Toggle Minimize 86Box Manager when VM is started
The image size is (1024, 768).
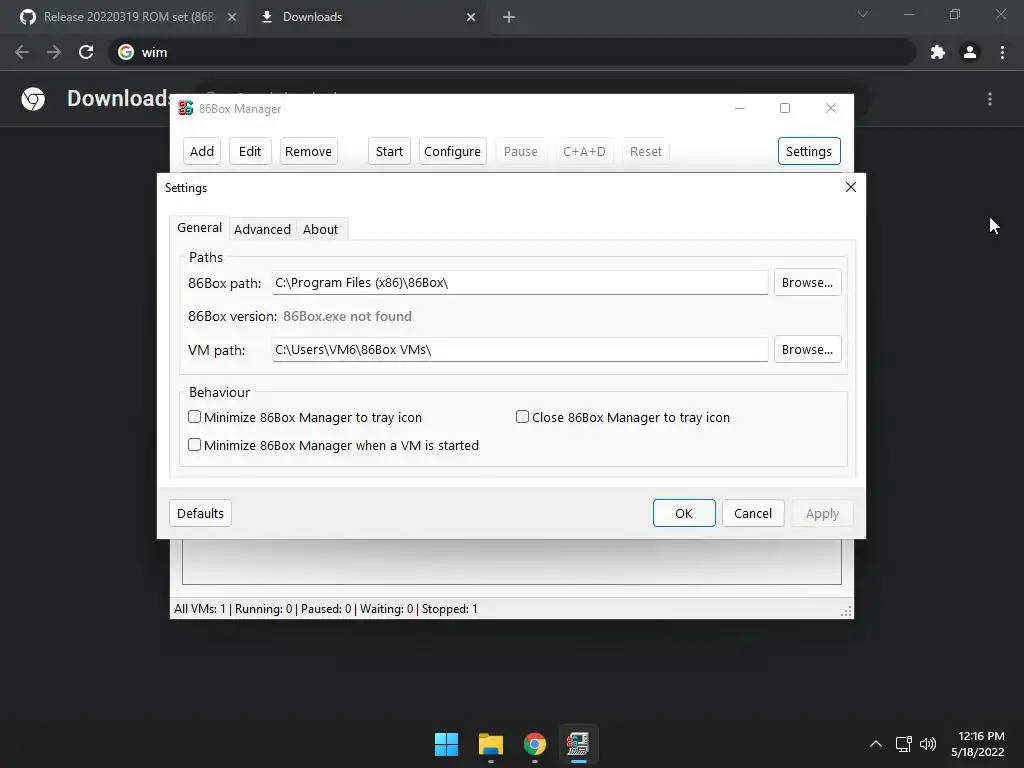(334, 445)
